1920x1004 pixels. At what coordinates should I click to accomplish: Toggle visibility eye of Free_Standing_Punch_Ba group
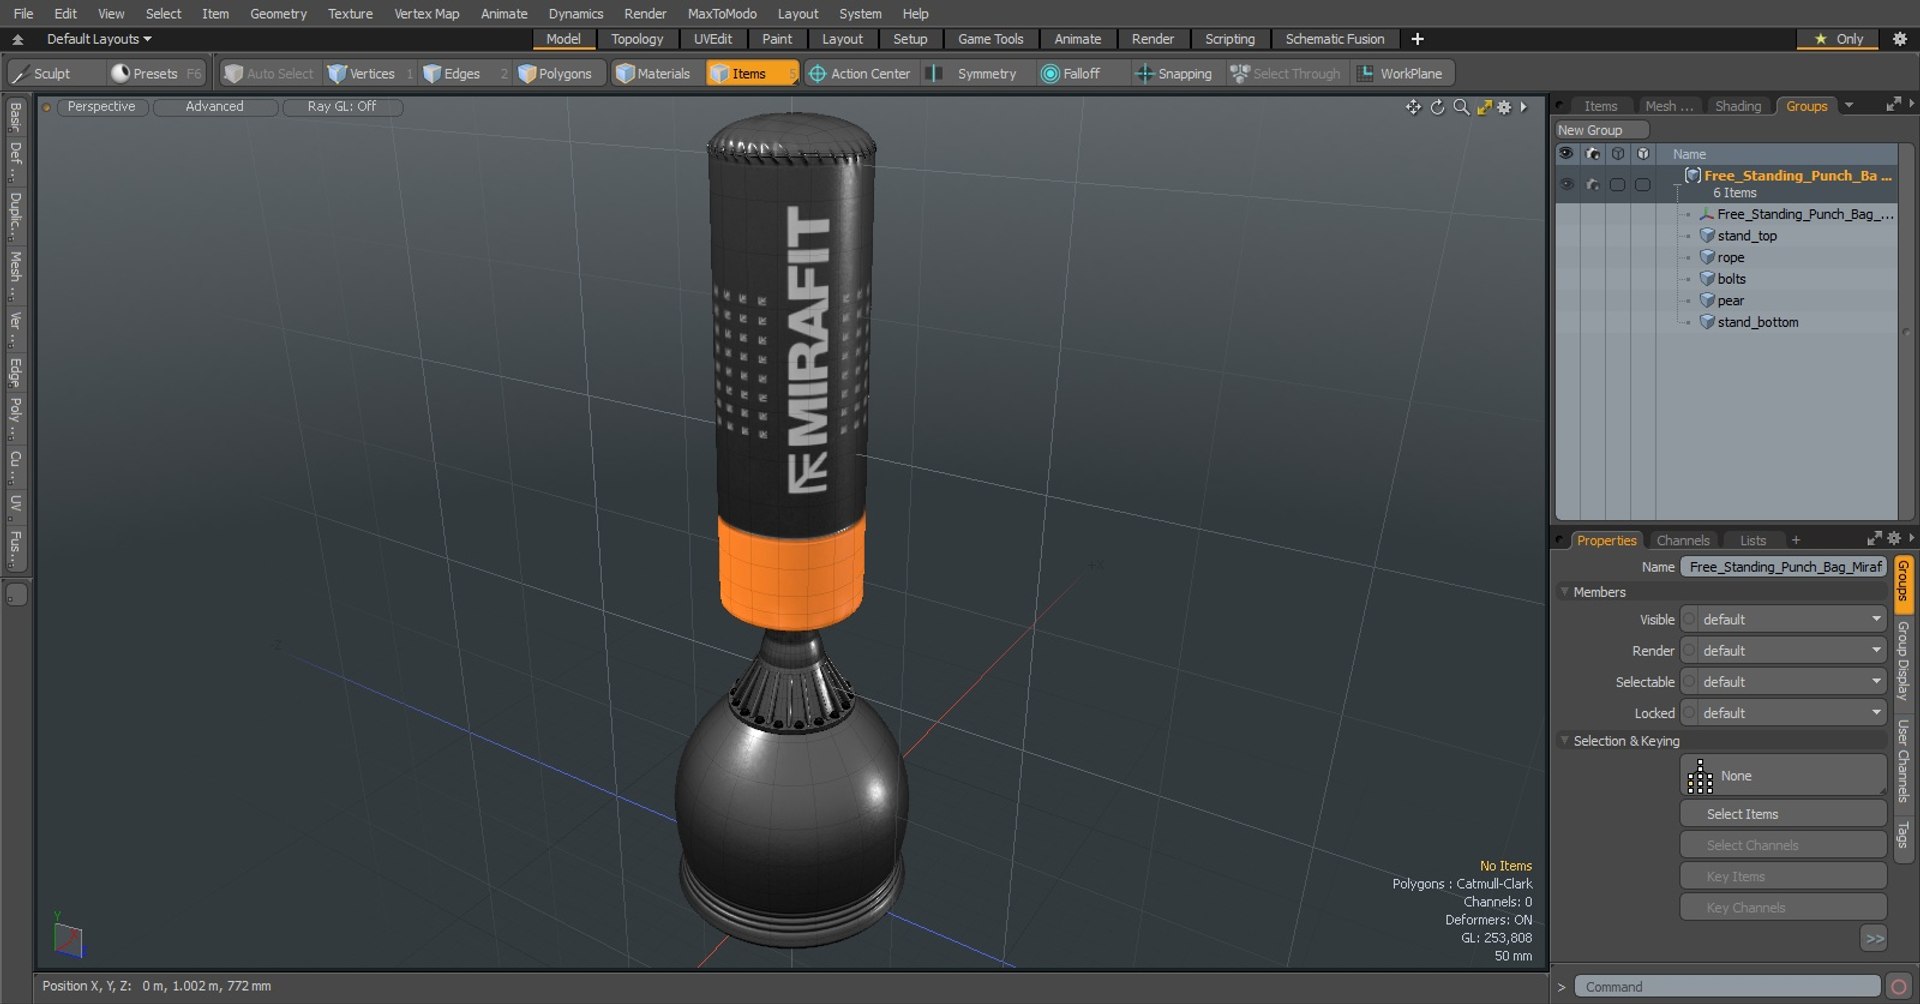click(1566, 184)
